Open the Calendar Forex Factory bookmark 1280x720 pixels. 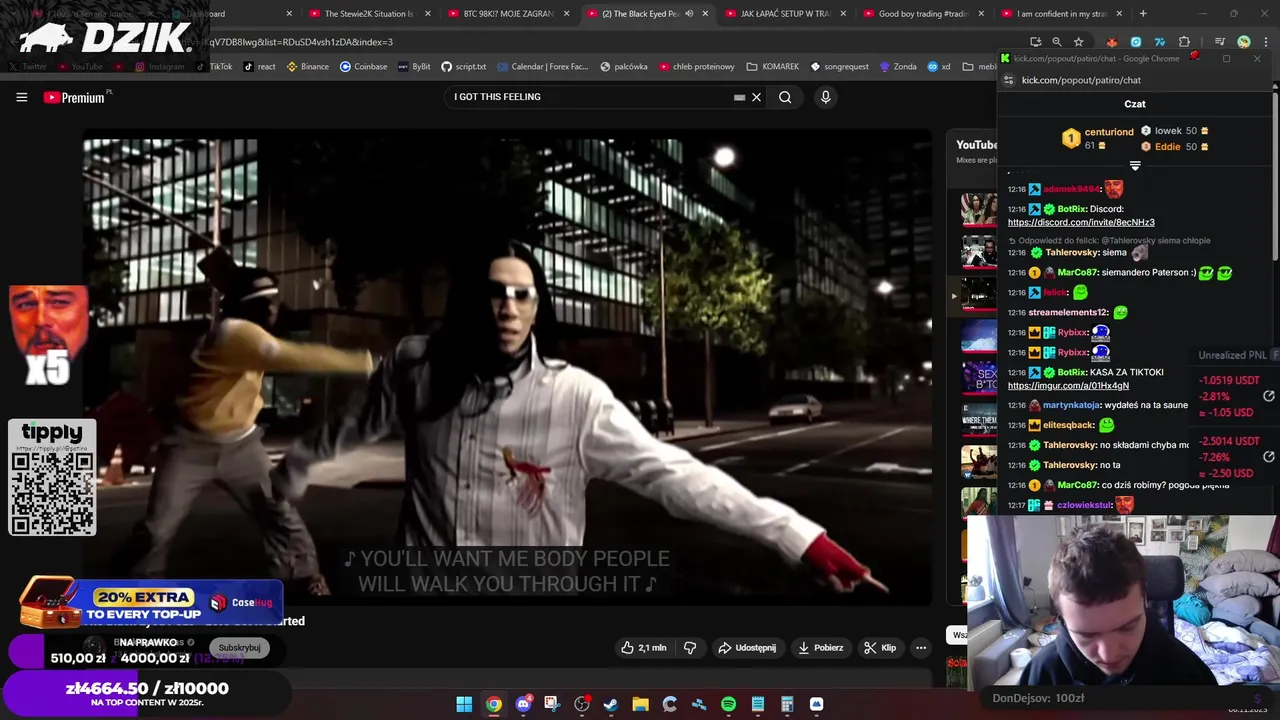tap(542, 67)
